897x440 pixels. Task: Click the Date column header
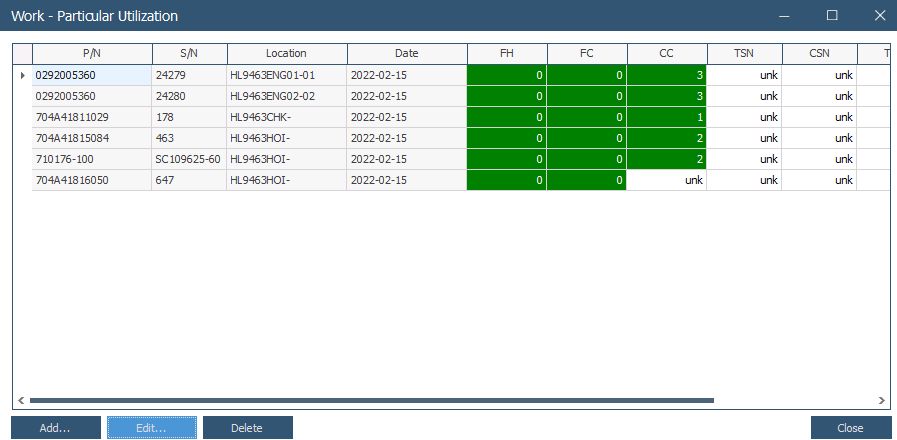(406, 54)
